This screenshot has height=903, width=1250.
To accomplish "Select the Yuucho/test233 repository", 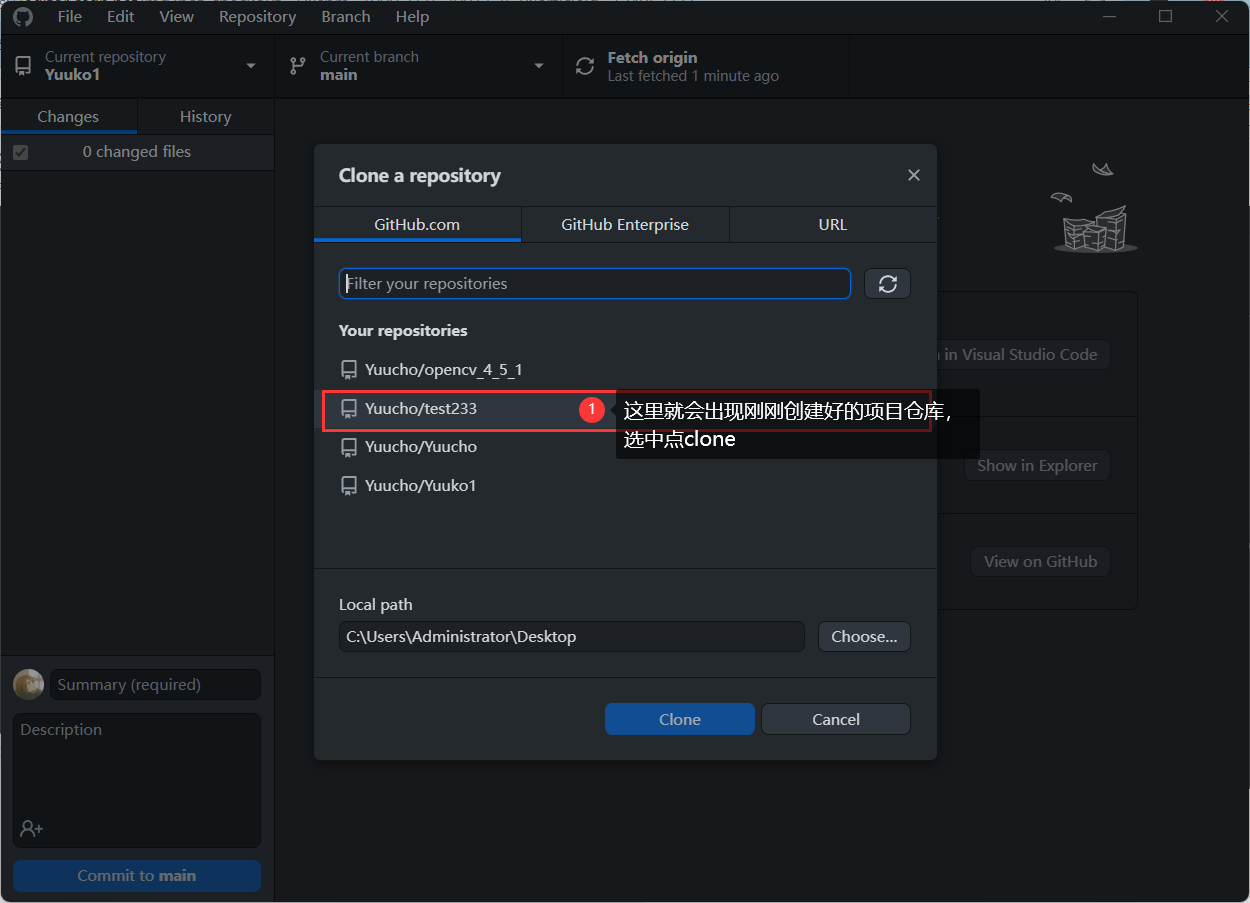I will 625,409.
